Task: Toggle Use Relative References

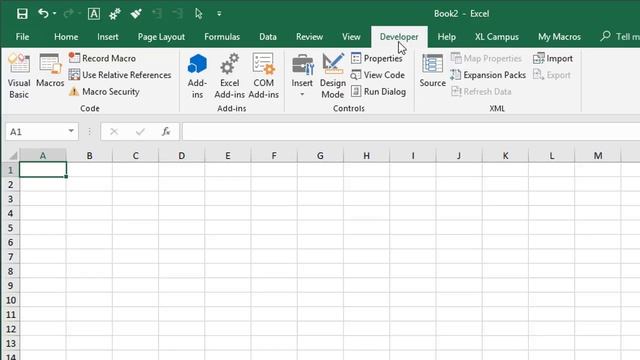Action: [x=120, y=75]
